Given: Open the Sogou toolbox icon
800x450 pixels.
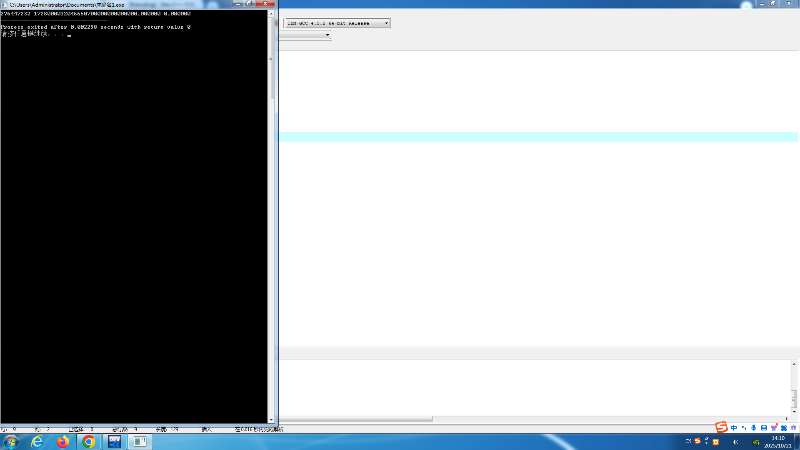Looking at the screenshot, I should coord(784,428).
